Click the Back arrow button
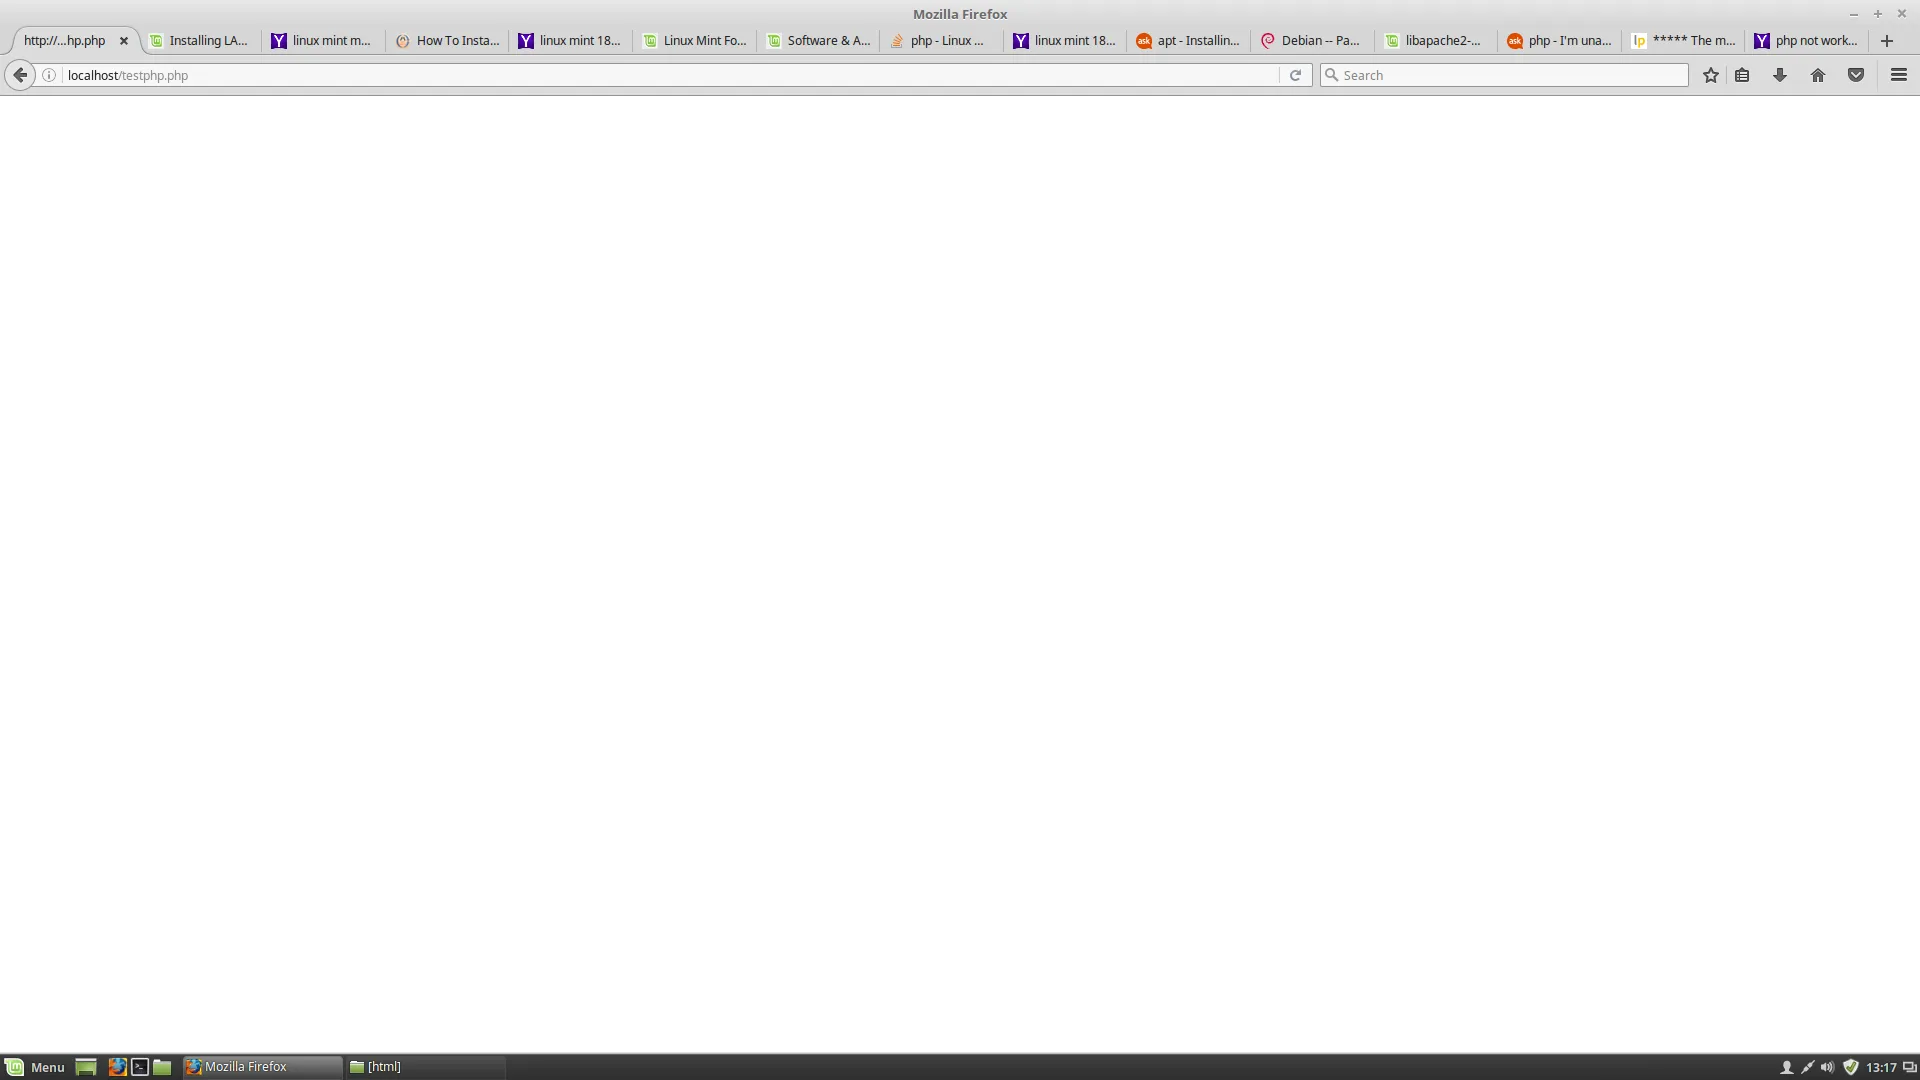 (x=20, y=75)
